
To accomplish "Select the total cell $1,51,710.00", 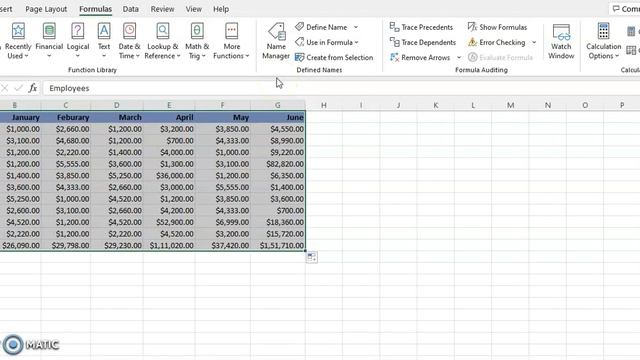I will [278, 246].
